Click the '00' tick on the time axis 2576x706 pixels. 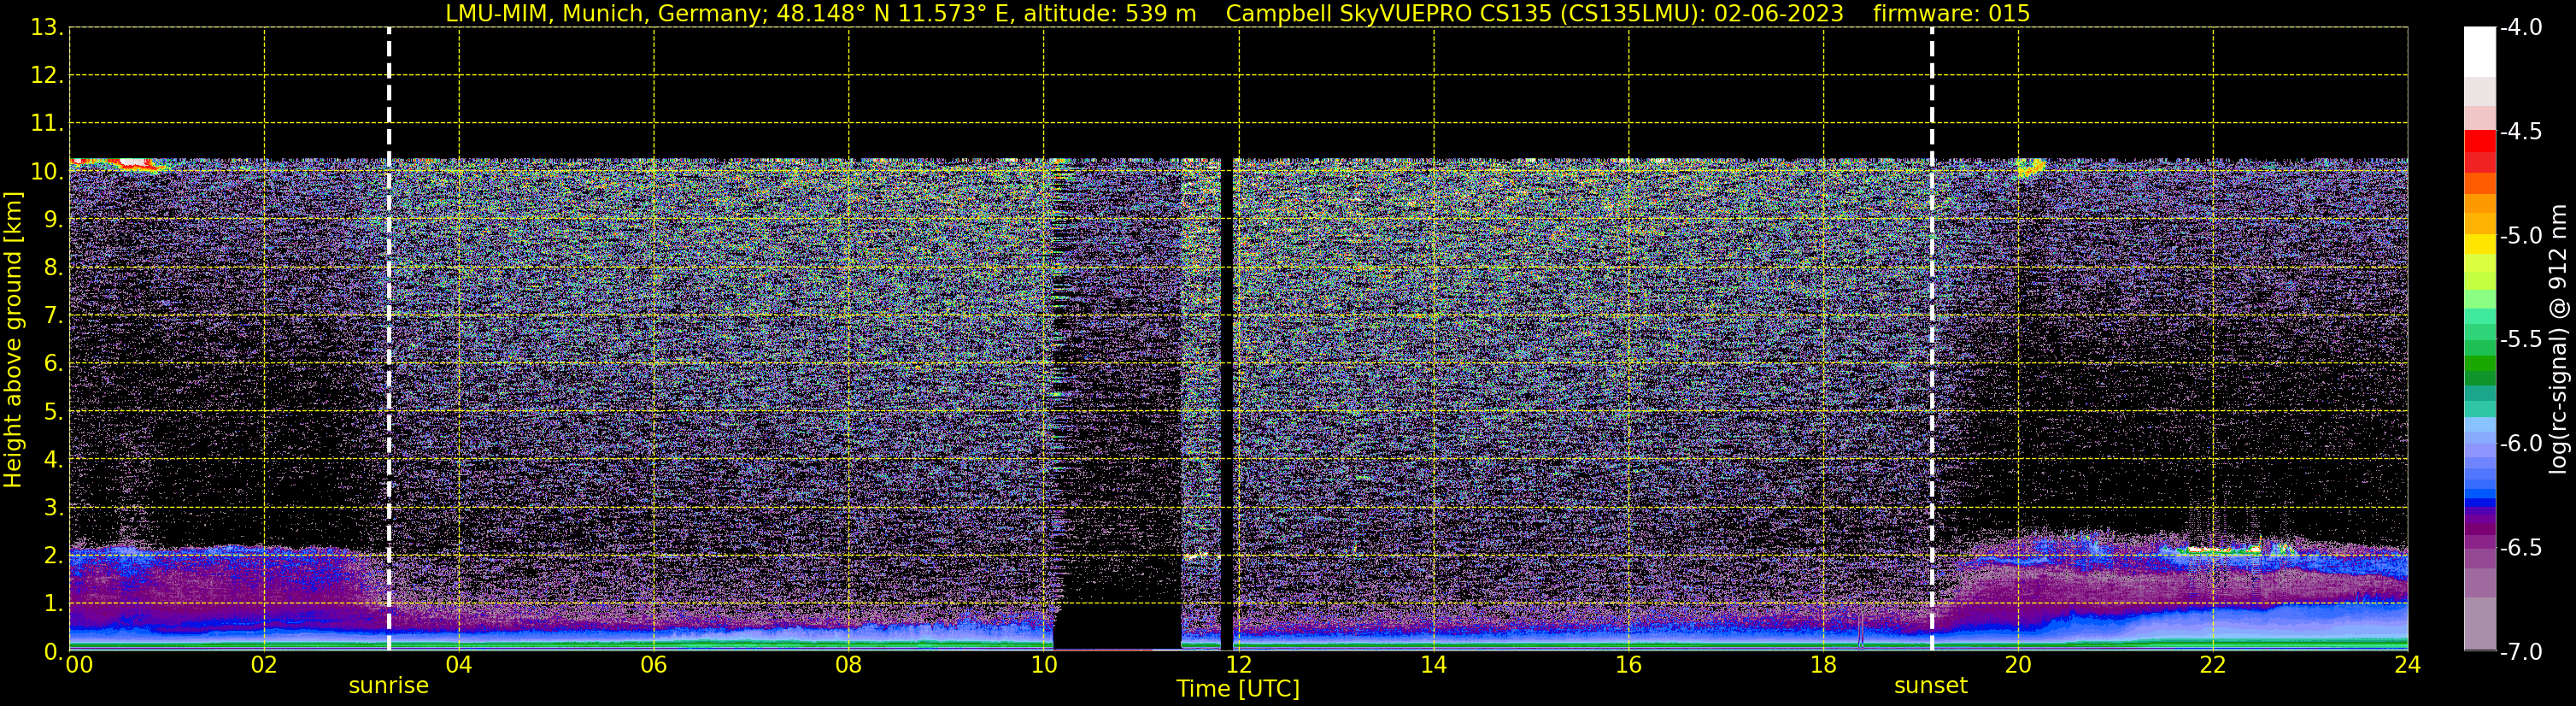[x=79, y=665]
